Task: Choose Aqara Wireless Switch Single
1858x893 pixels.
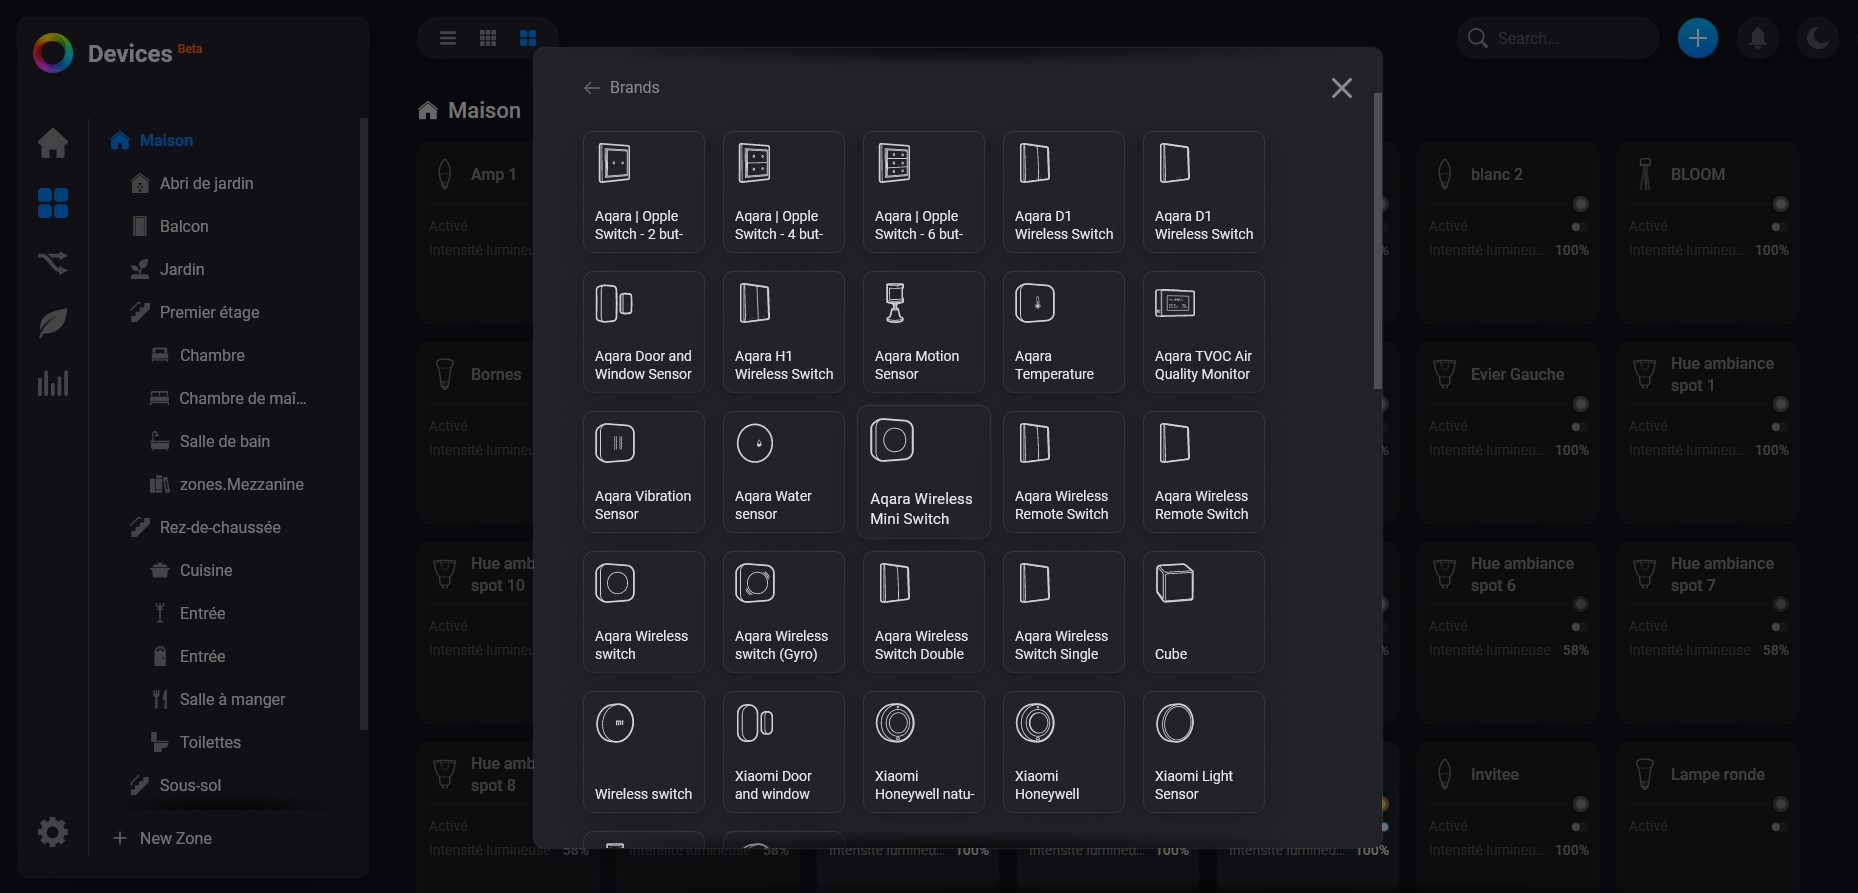Action: click(x=1064, y=612)
